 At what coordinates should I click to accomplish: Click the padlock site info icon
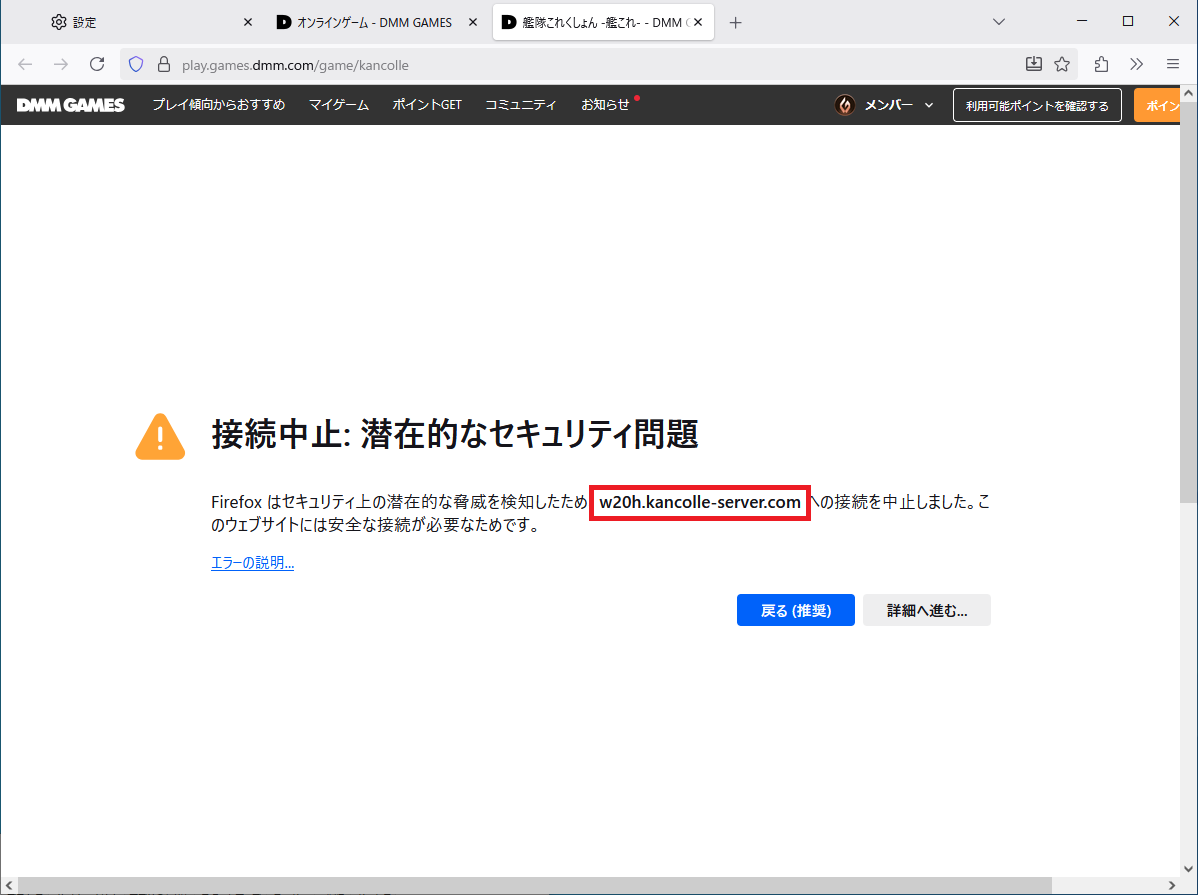point(163,64)
